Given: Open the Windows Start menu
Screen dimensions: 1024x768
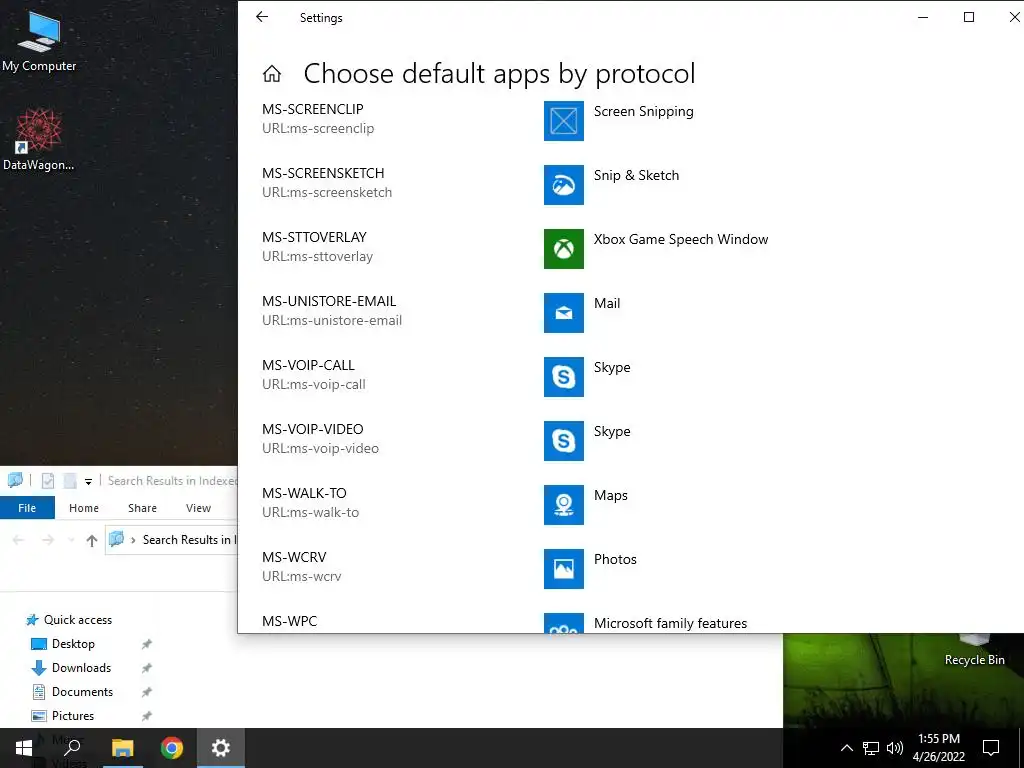Looking at the screenshot, I should coord(24,748).
